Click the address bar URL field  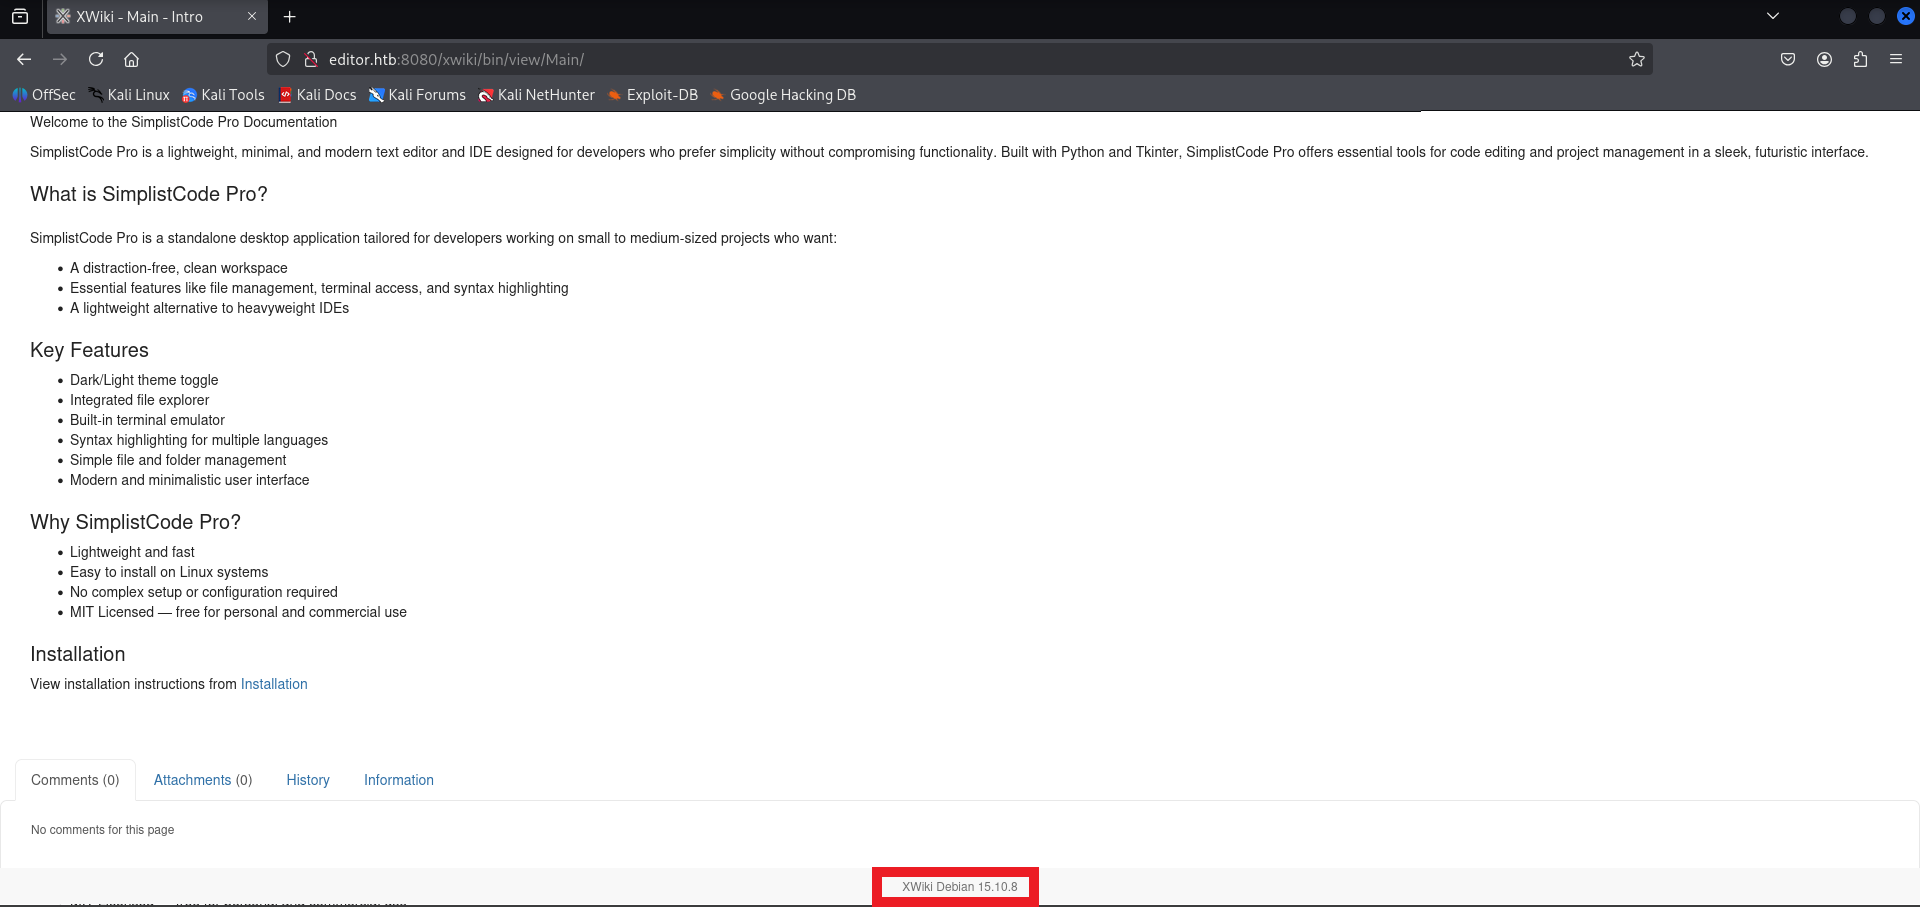[x=960, y=59]
